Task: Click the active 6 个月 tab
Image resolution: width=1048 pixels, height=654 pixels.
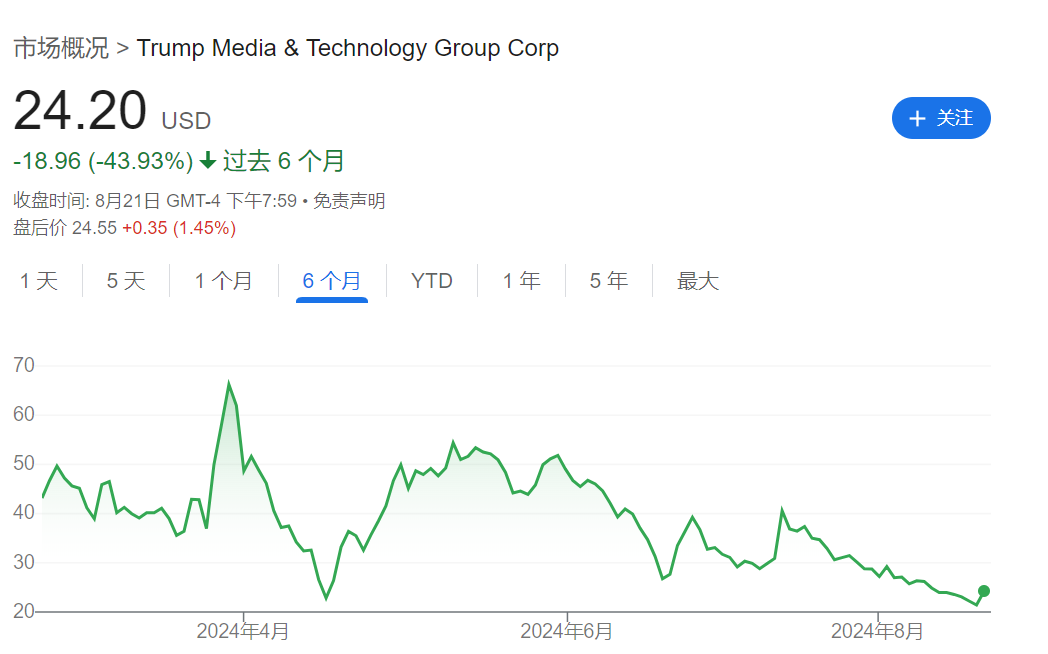Action: (x=331, y=281)
